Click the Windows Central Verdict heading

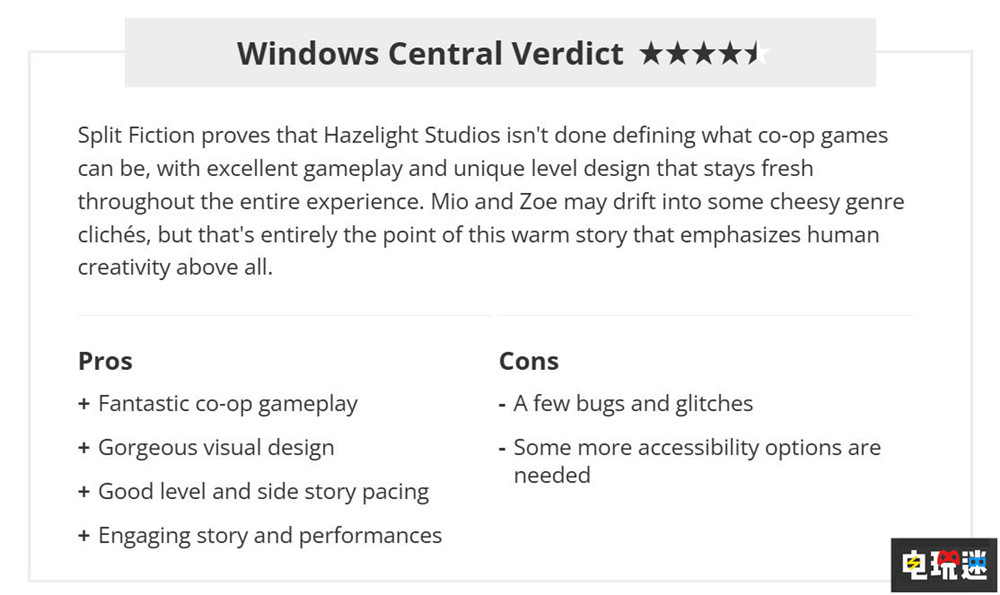point(430,53)
